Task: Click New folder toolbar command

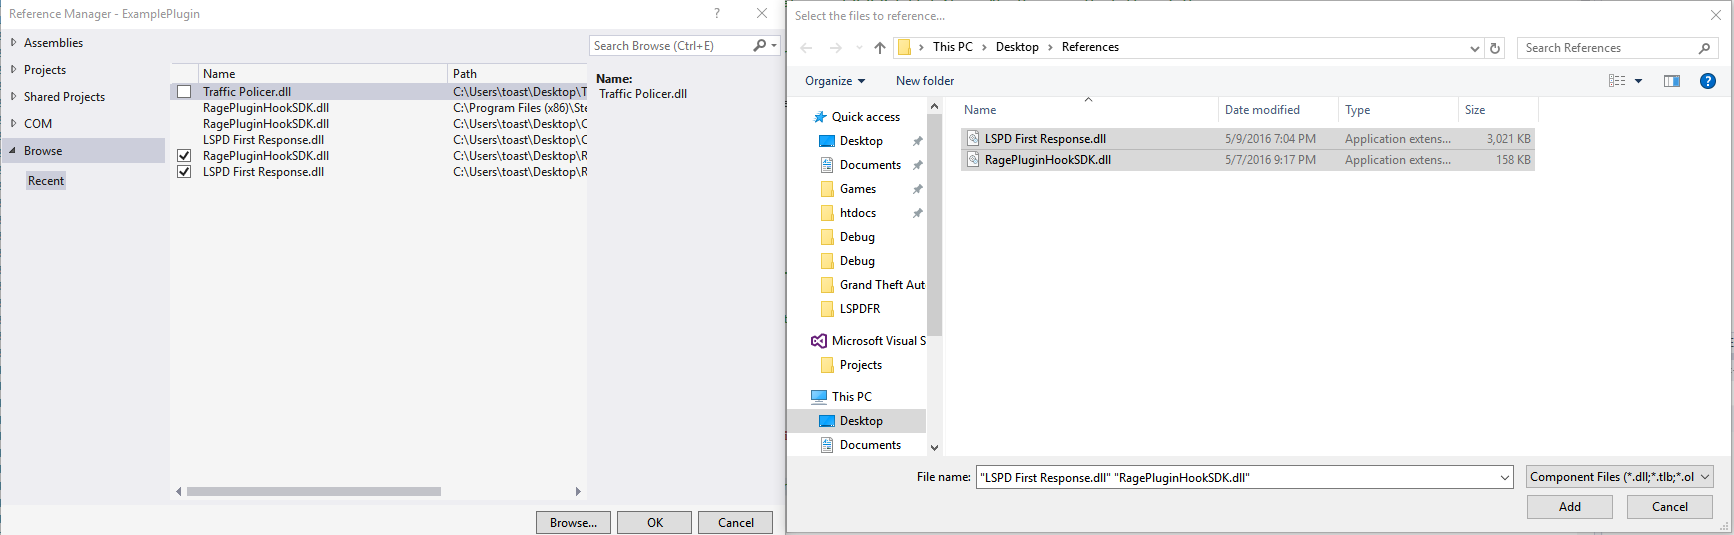Action: (925, 81)
